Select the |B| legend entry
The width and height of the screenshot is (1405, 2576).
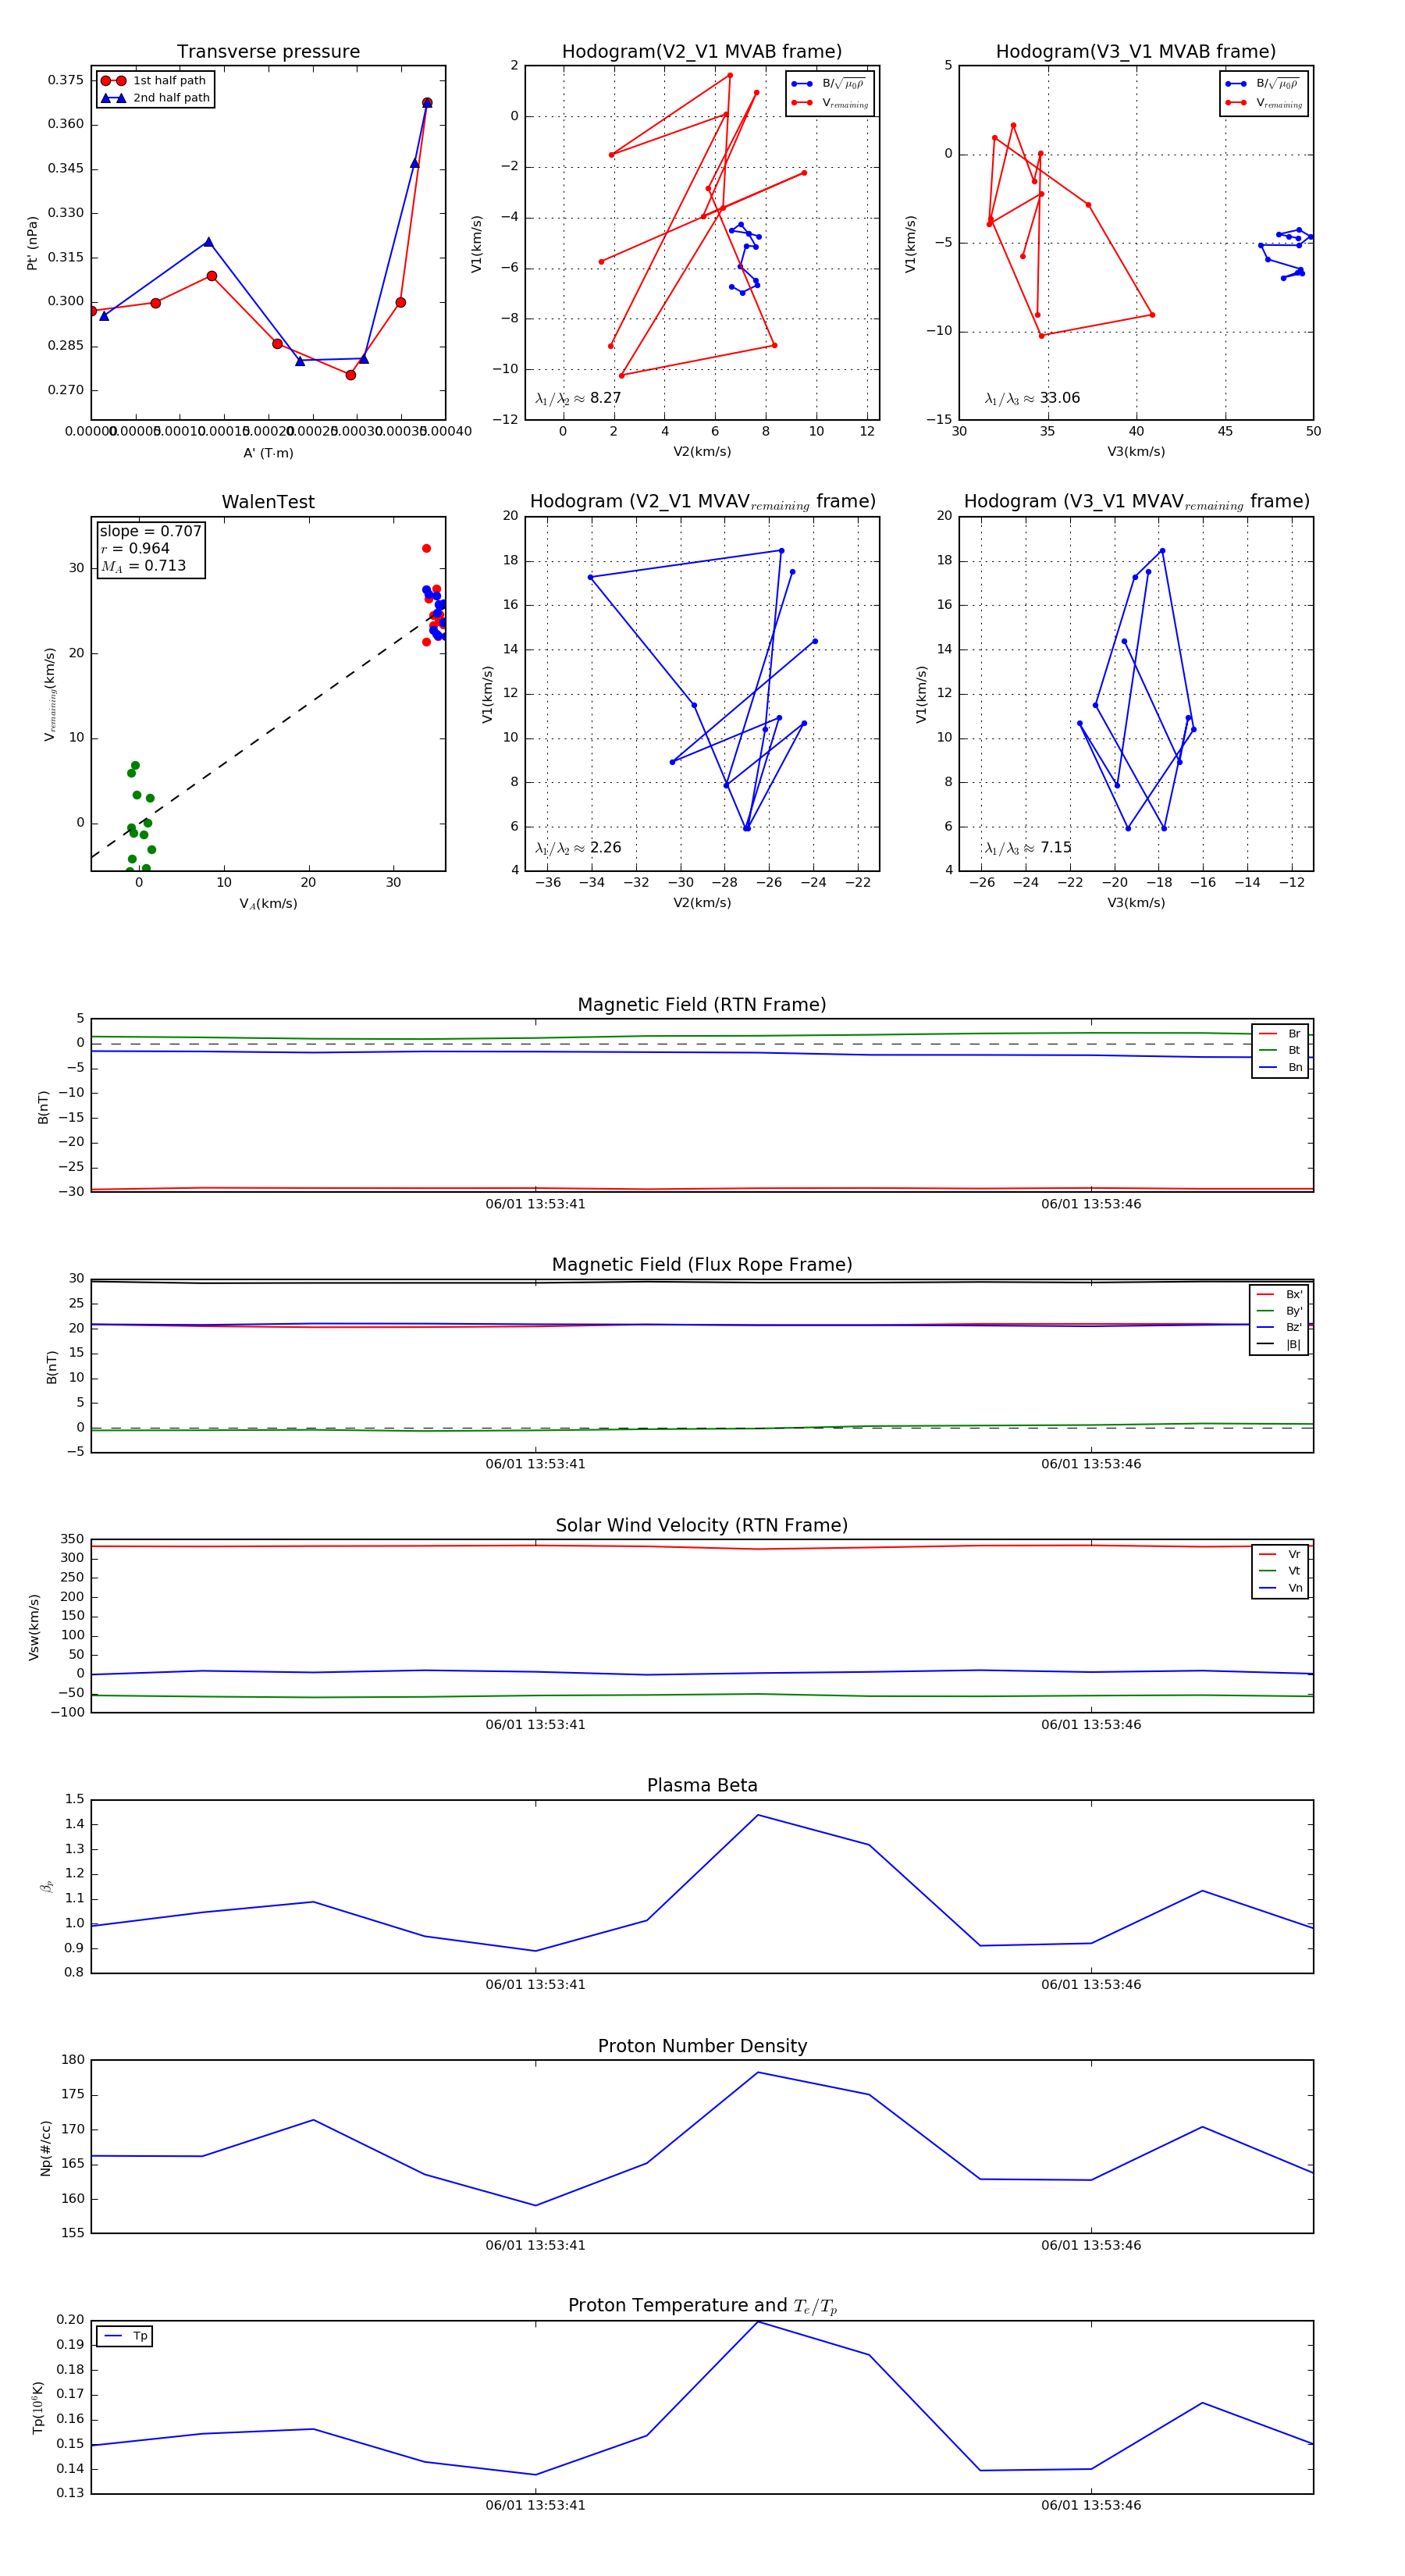[x=1279, y=1344]
